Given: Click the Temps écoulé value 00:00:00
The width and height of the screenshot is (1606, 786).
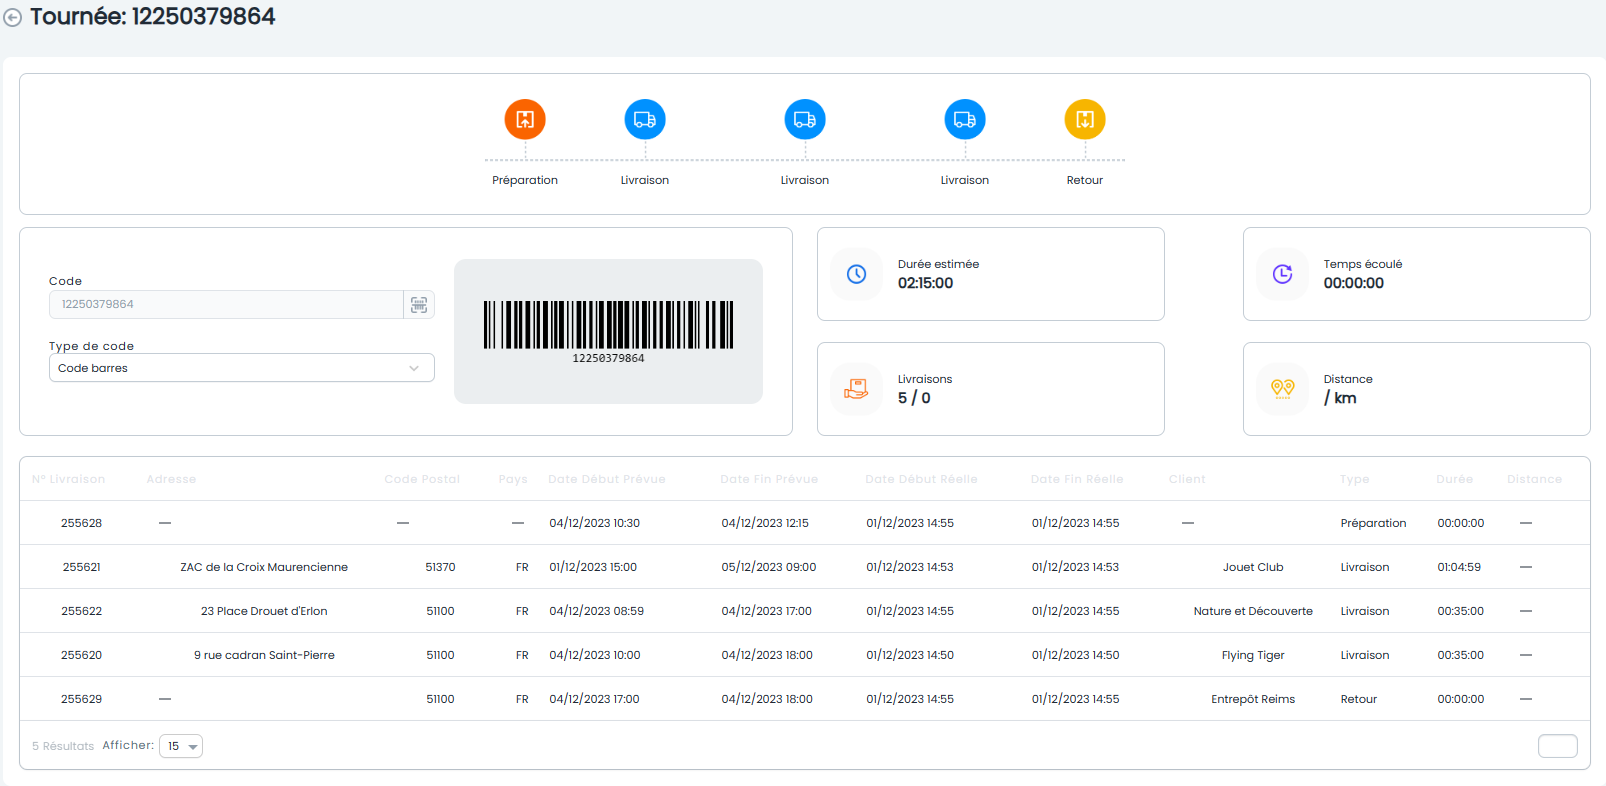Looking at the screenshot, I should click(x=1353, y=283).
